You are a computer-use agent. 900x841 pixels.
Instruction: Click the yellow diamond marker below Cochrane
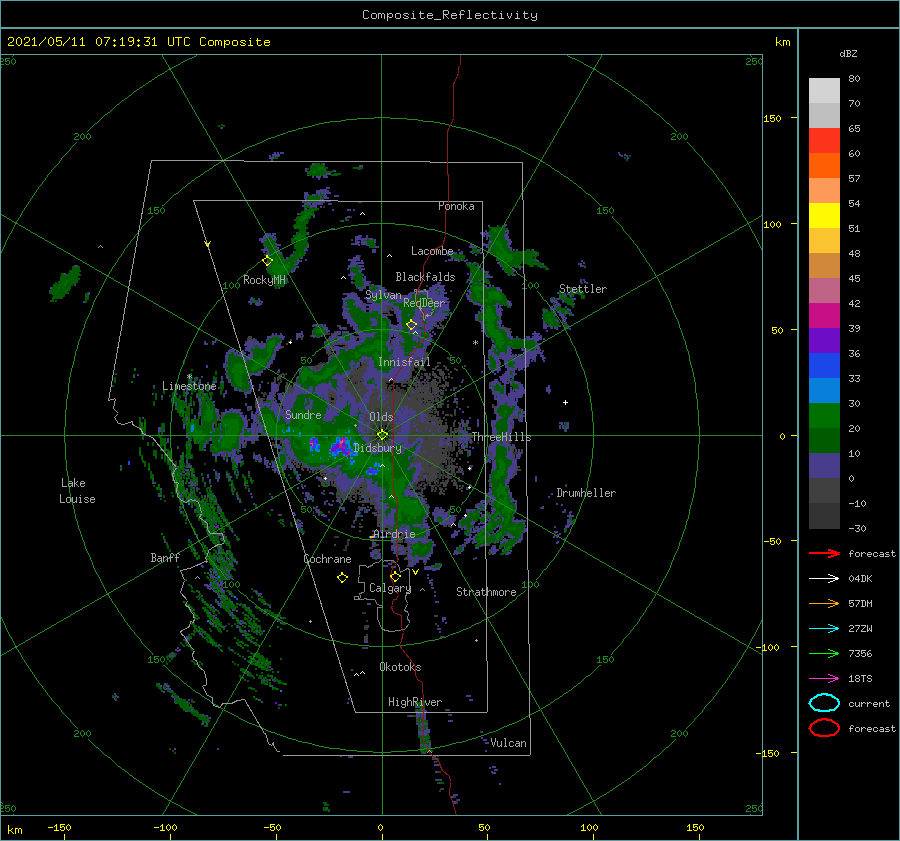point(342,578)
